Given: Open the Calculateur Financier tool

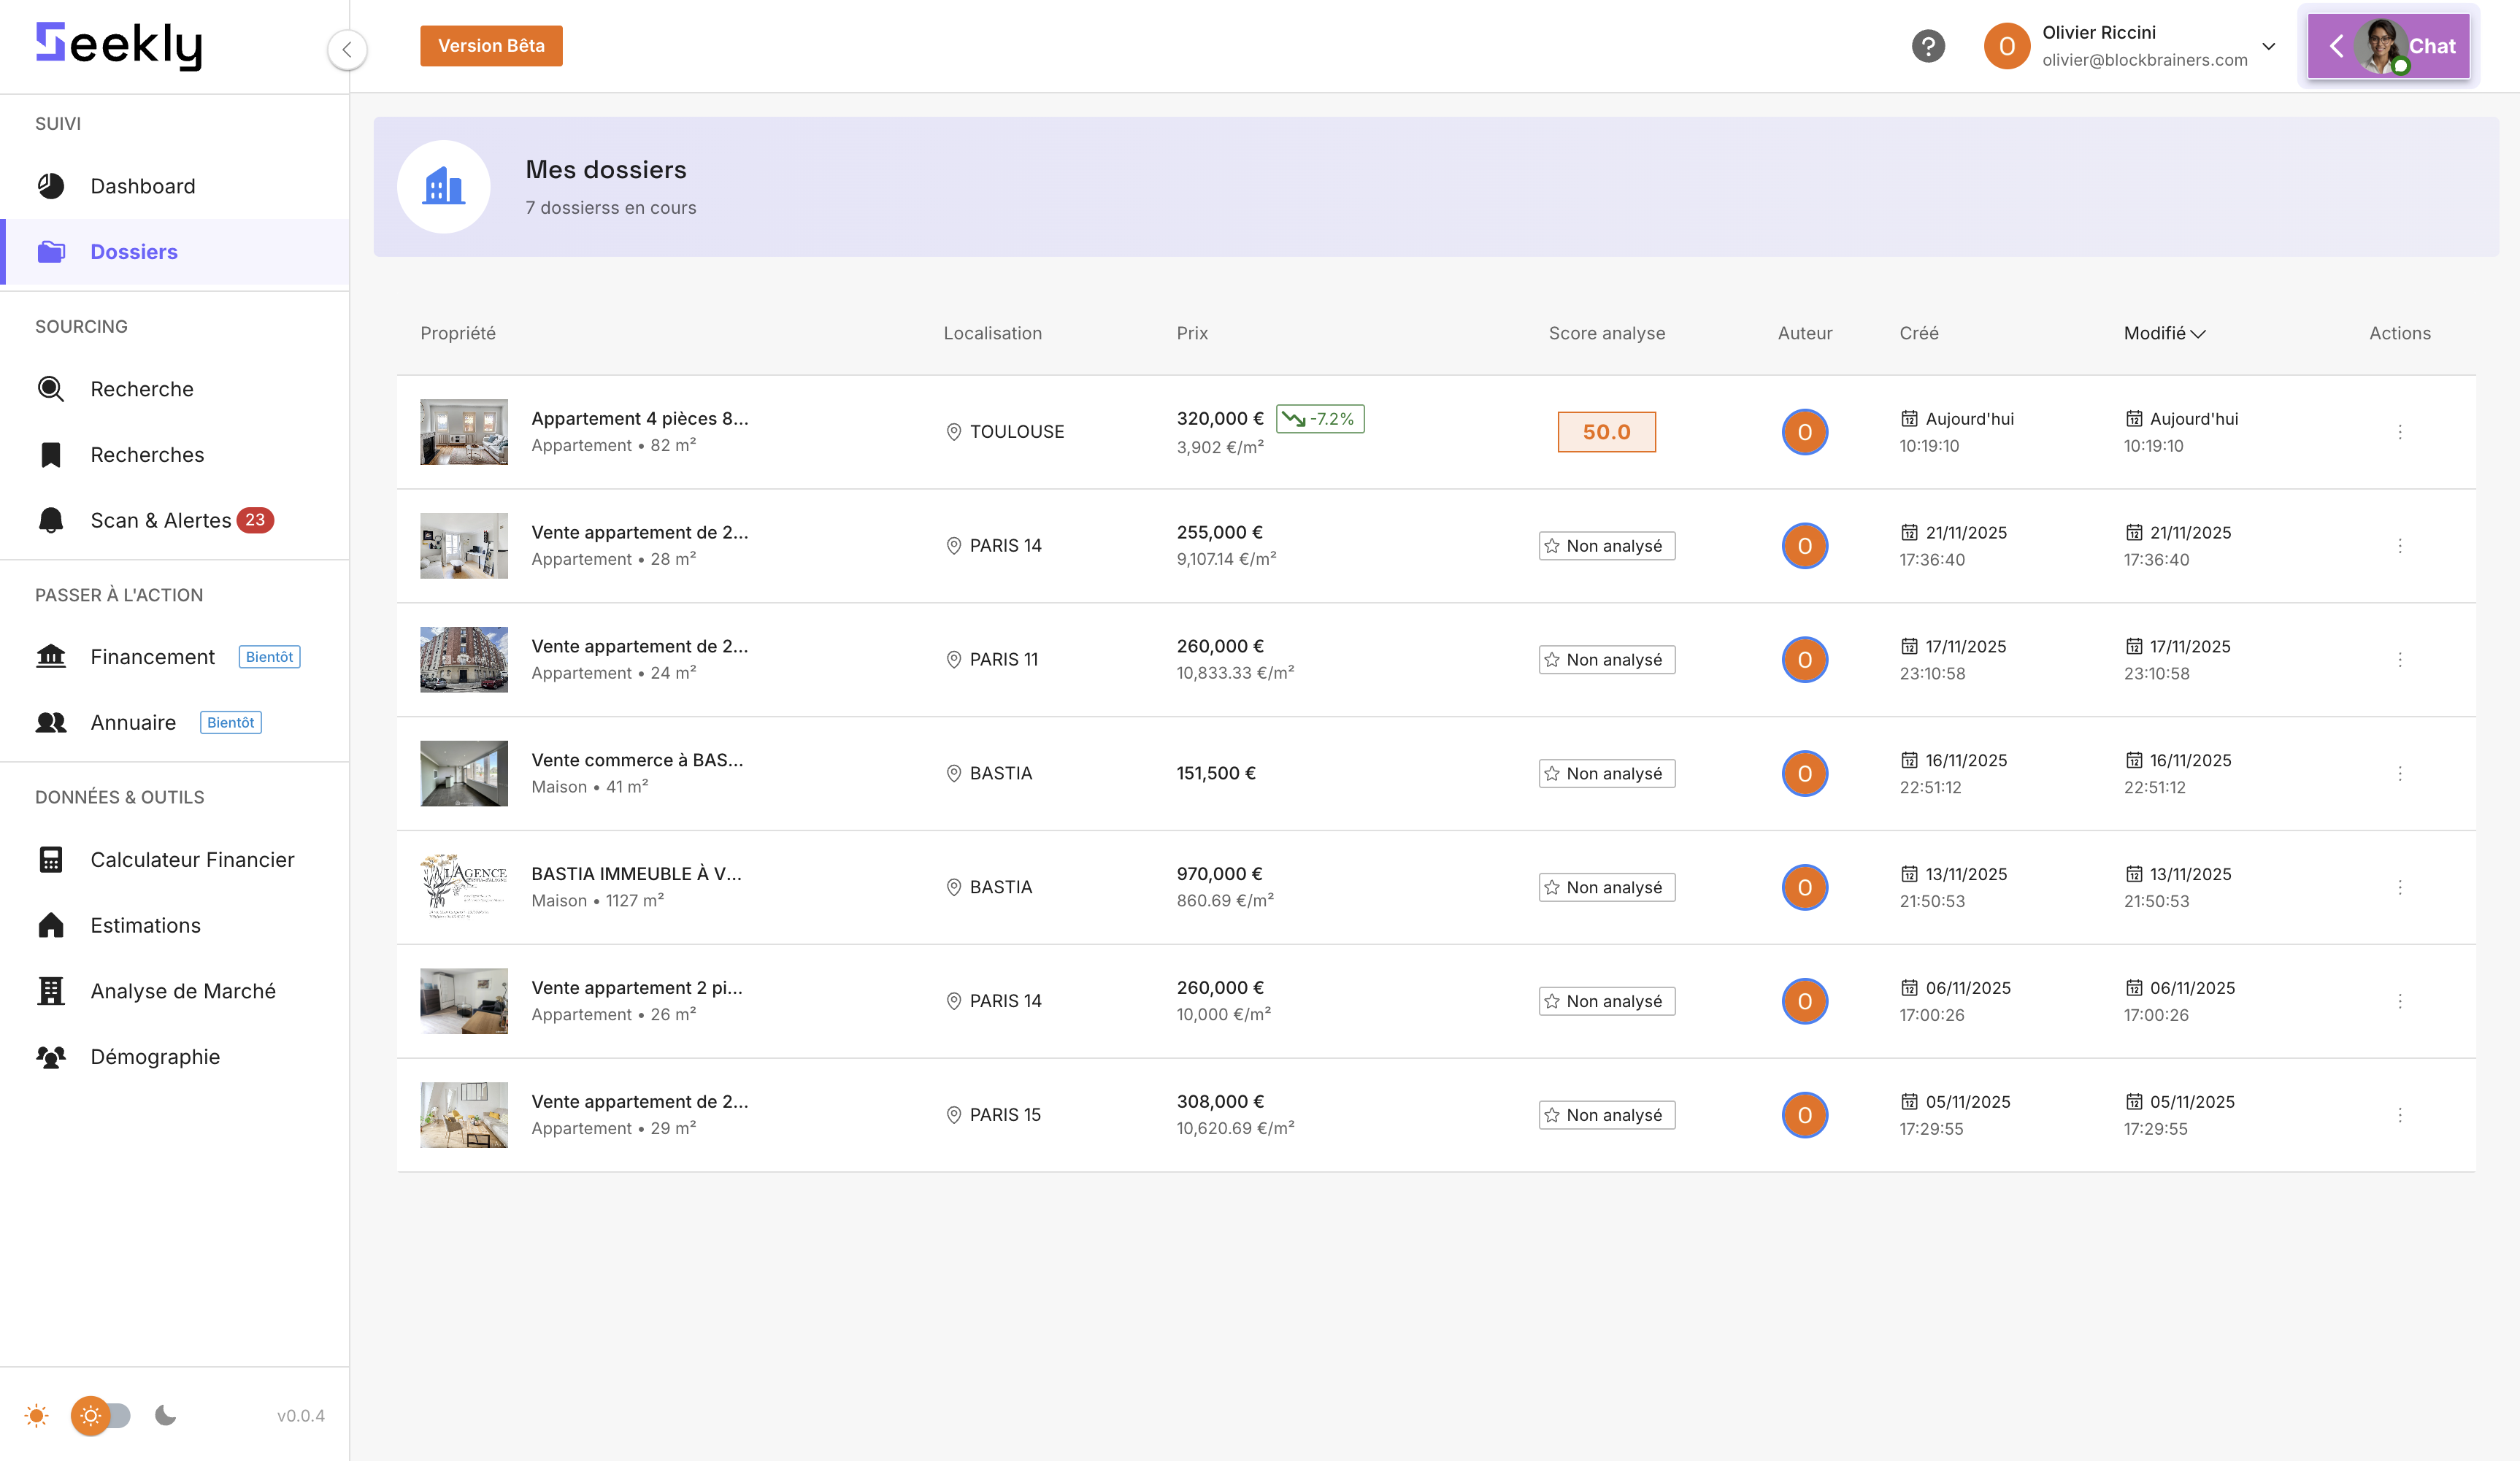Looking at the screenshot, I should [192, 859].
